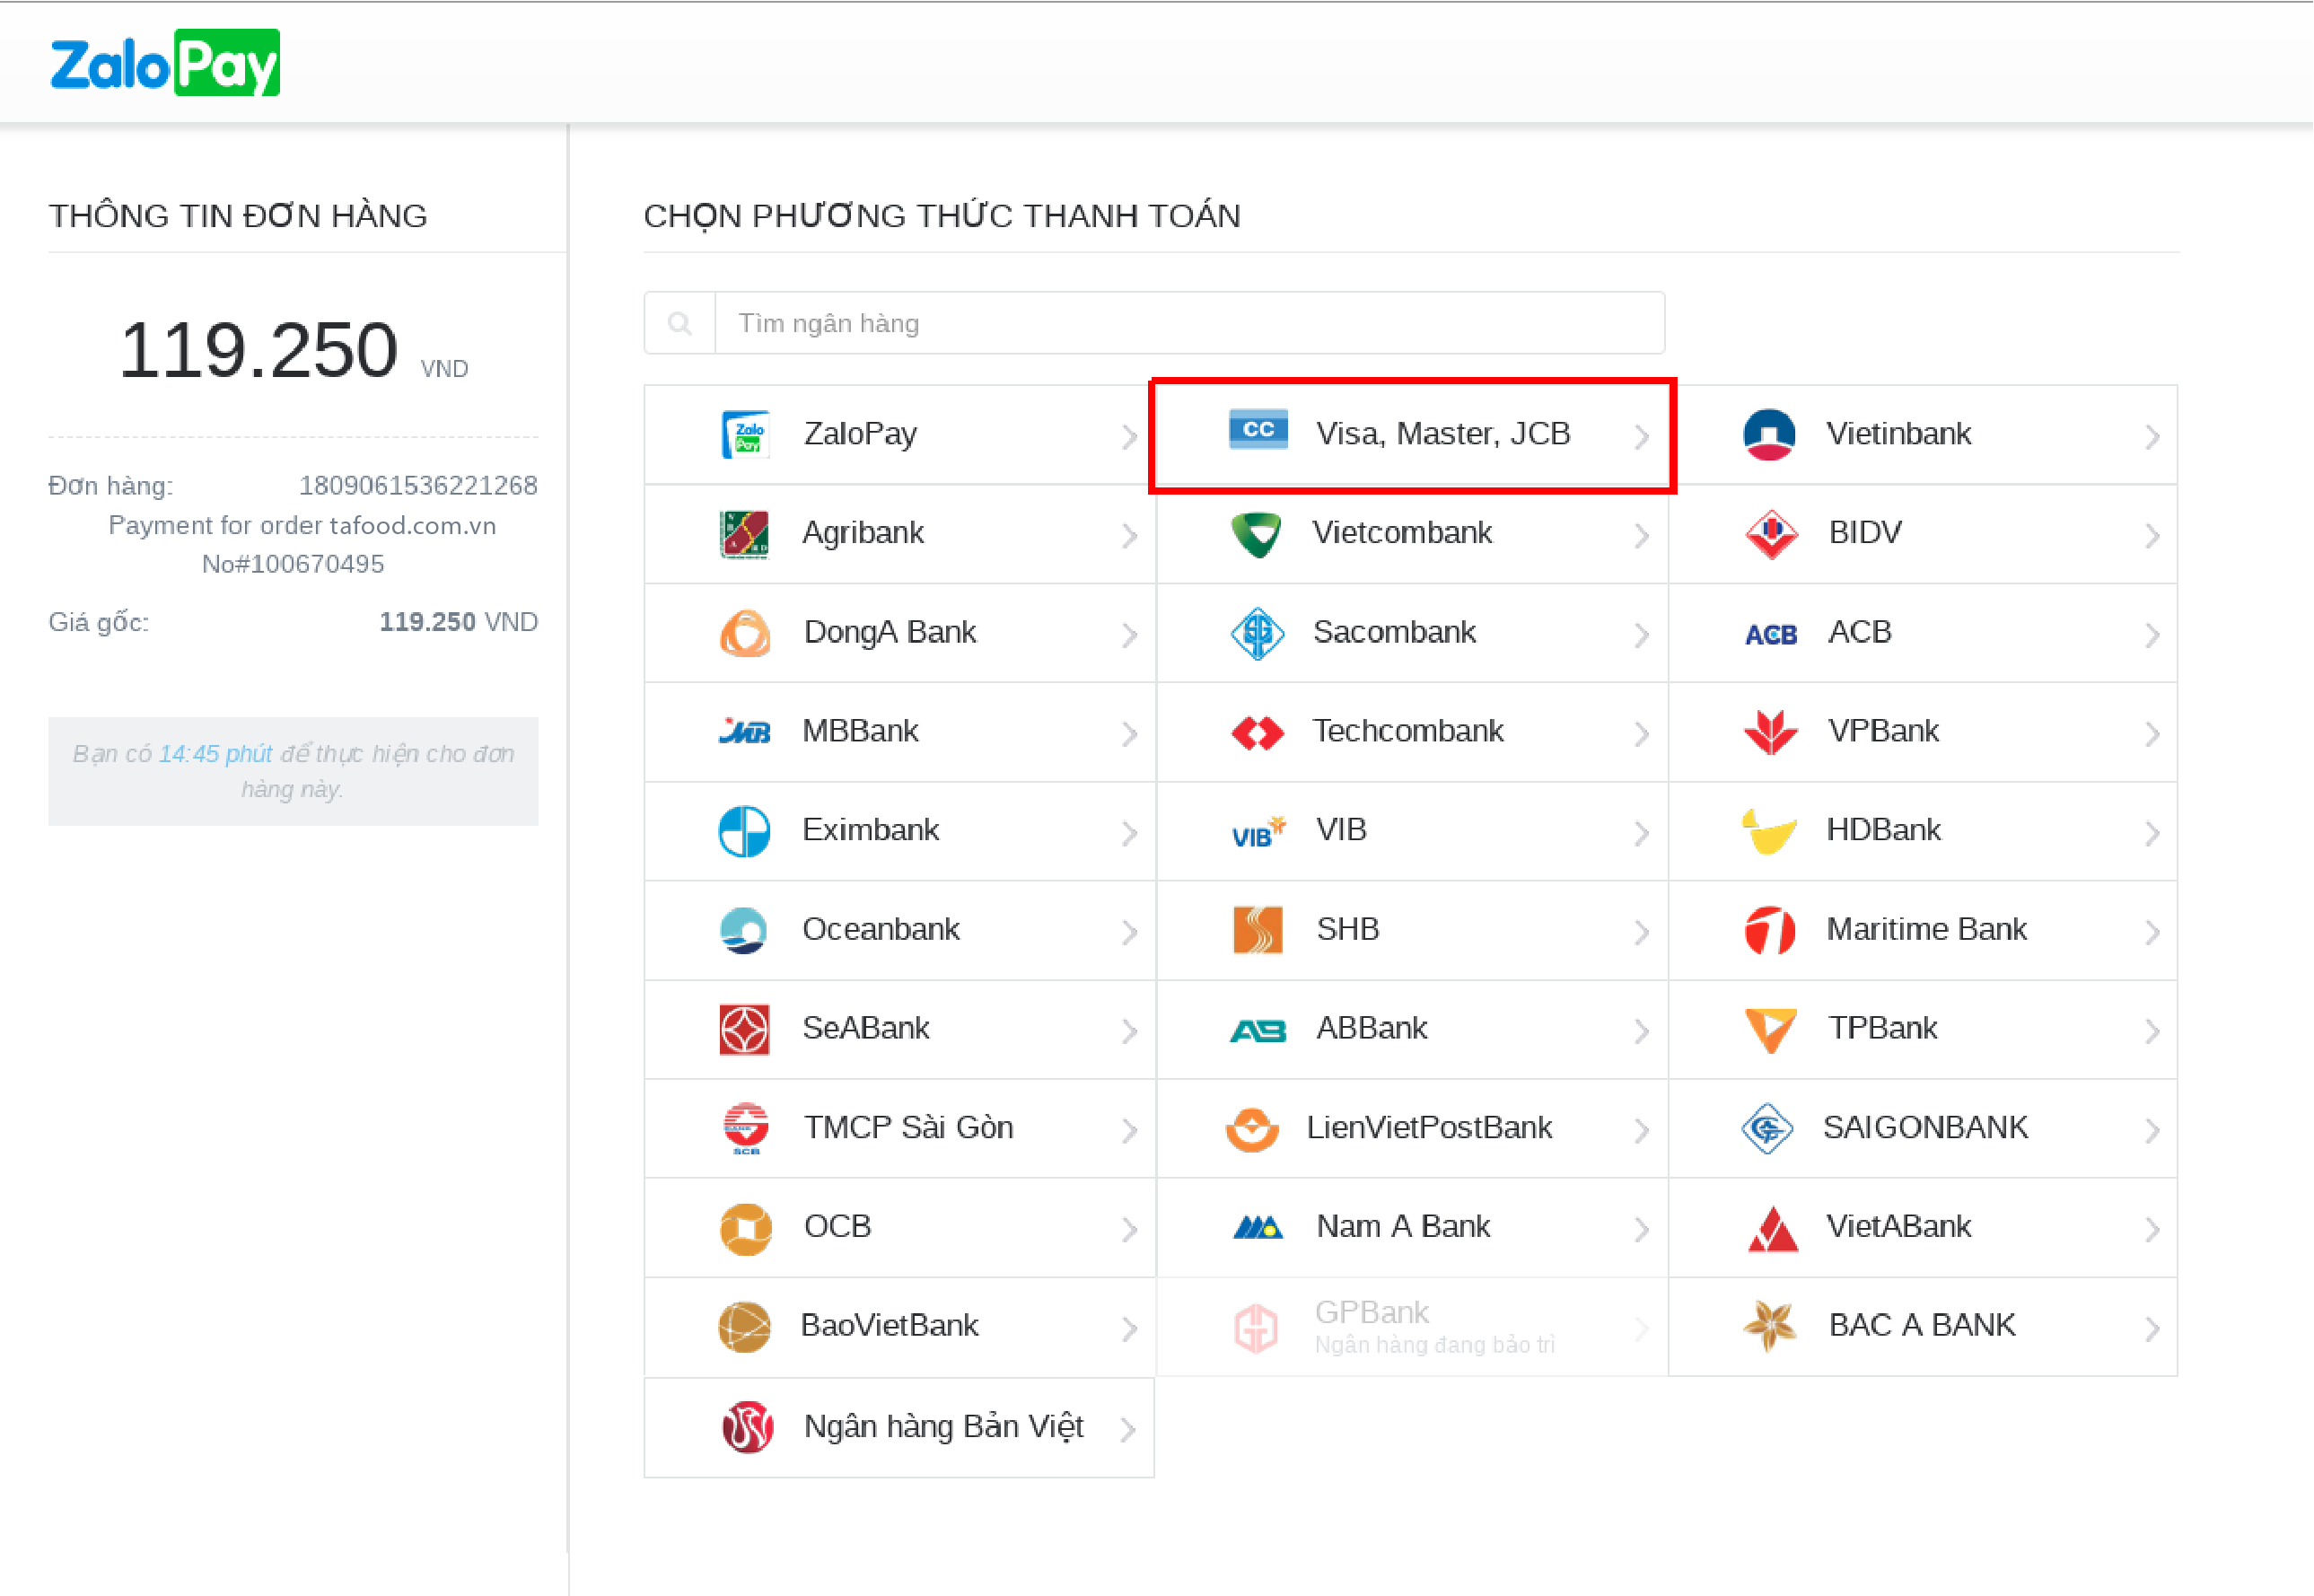2314x1596 pixels.
Task: Select the SHB logo icon
Action: click(x=1258, y=930)
